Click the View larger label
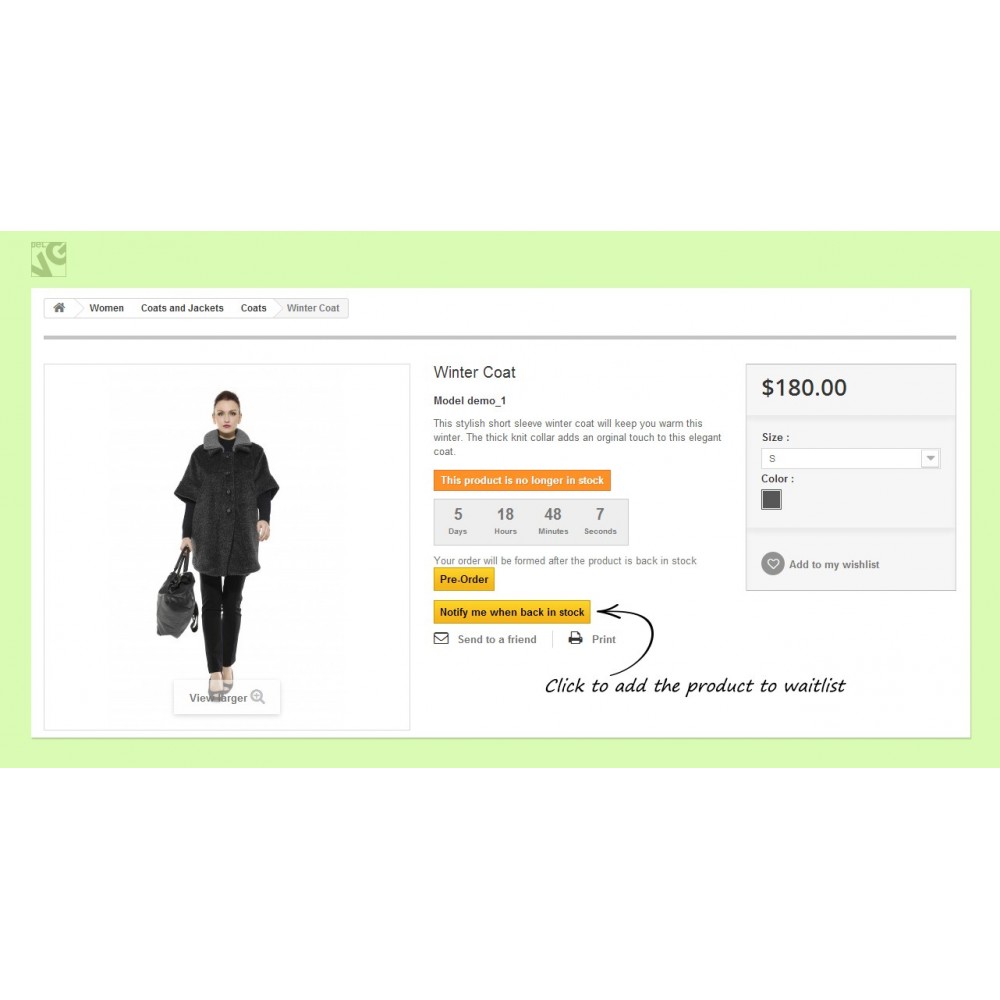This screenshot has width=1000, height=1000. click(218, 698)
